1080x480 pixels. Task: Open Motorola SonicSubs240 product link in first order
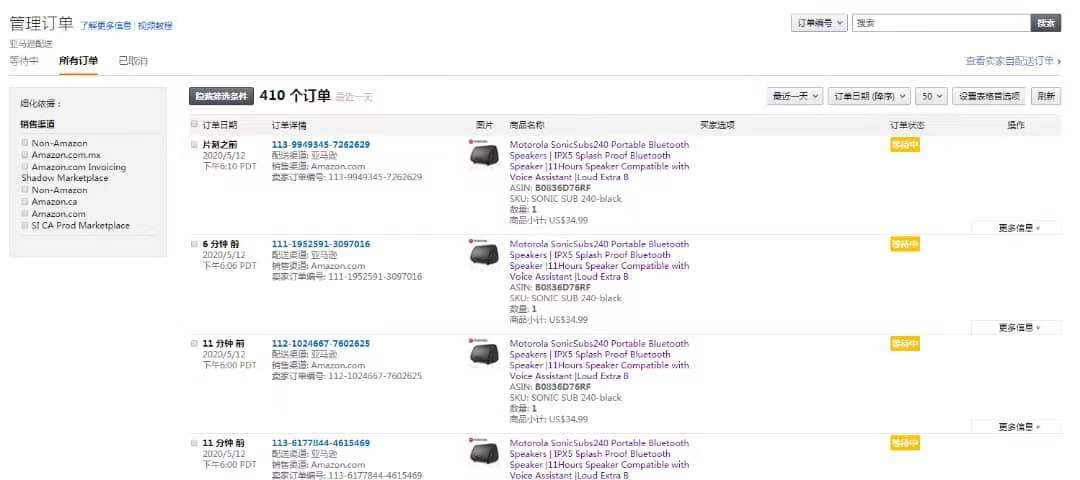(599, 161)
